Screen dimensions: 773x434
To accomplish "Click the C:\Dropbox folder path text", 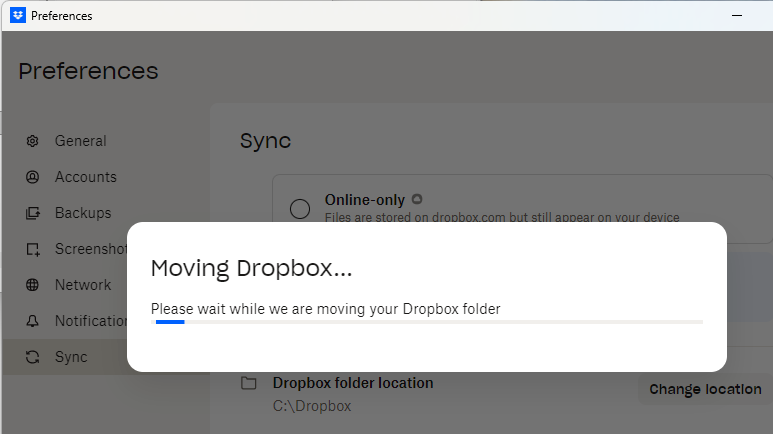I will (x=311, y=406).
